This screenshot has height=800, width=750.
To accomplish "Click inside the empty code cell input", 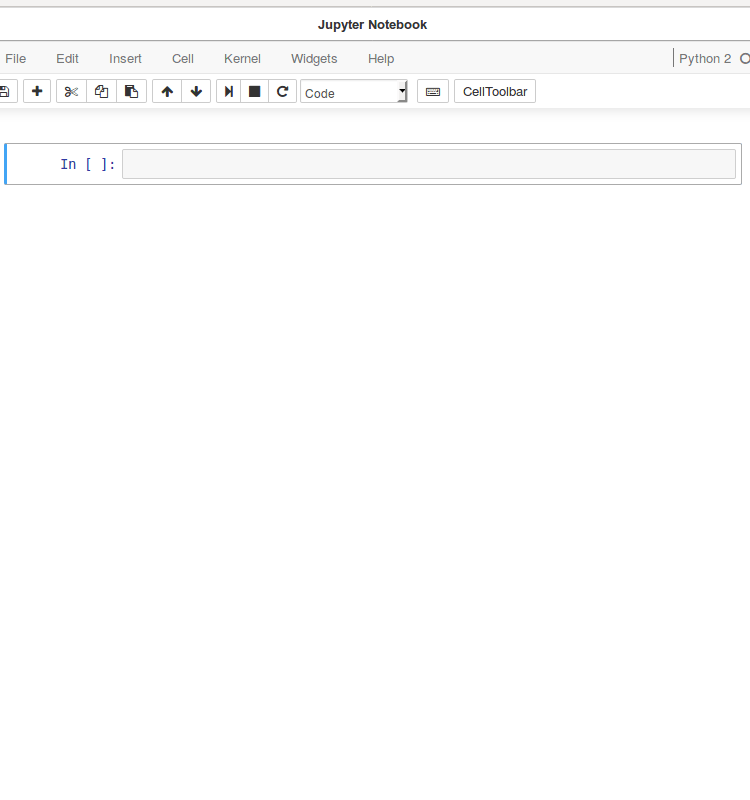I will [428, 164].
